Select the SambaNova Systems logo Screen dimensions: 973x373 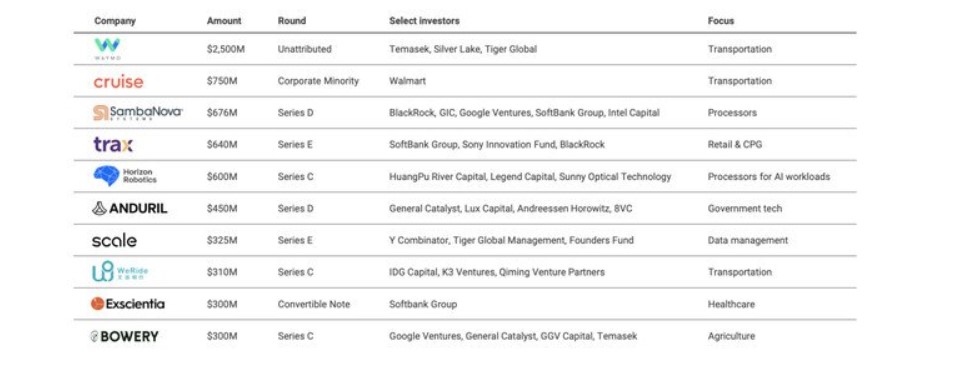click(138, 113)
